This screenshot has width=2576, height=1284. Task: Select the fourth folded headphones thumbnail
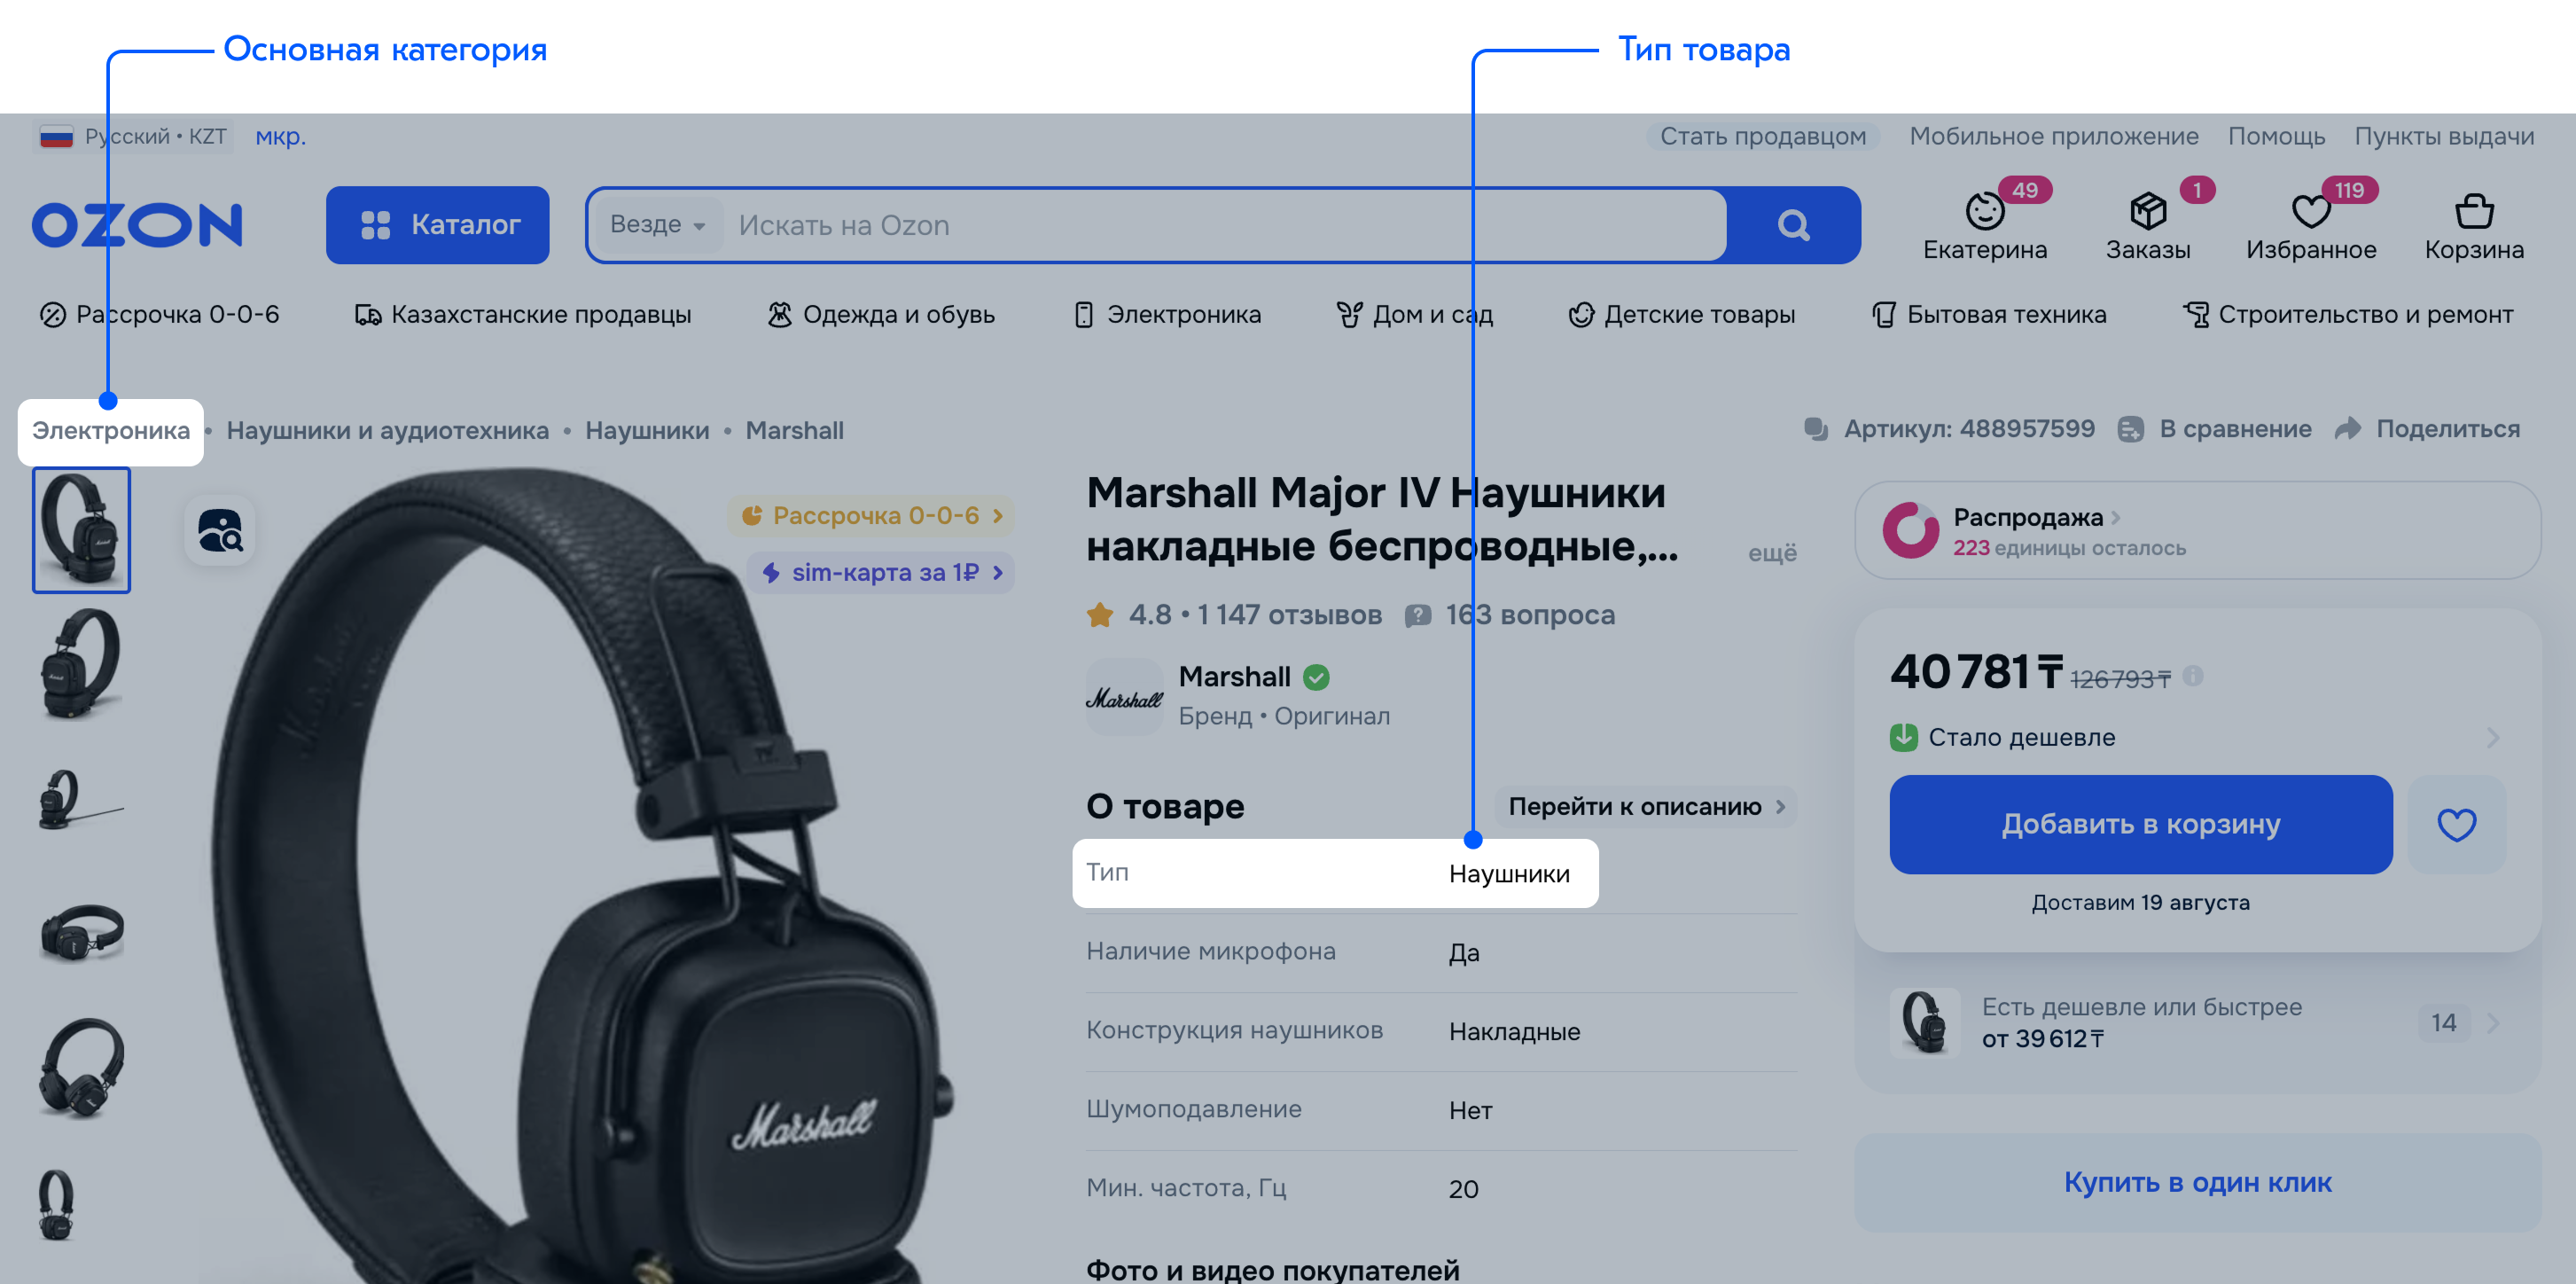(x=81, y=932)
